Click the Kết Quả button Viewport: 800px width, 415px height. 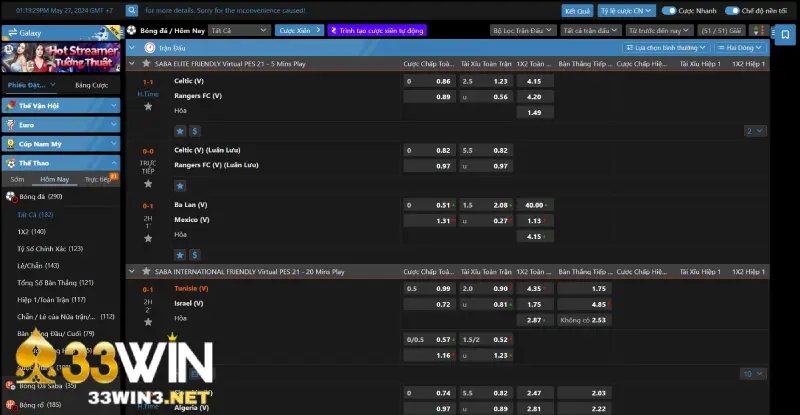[577, 11]
